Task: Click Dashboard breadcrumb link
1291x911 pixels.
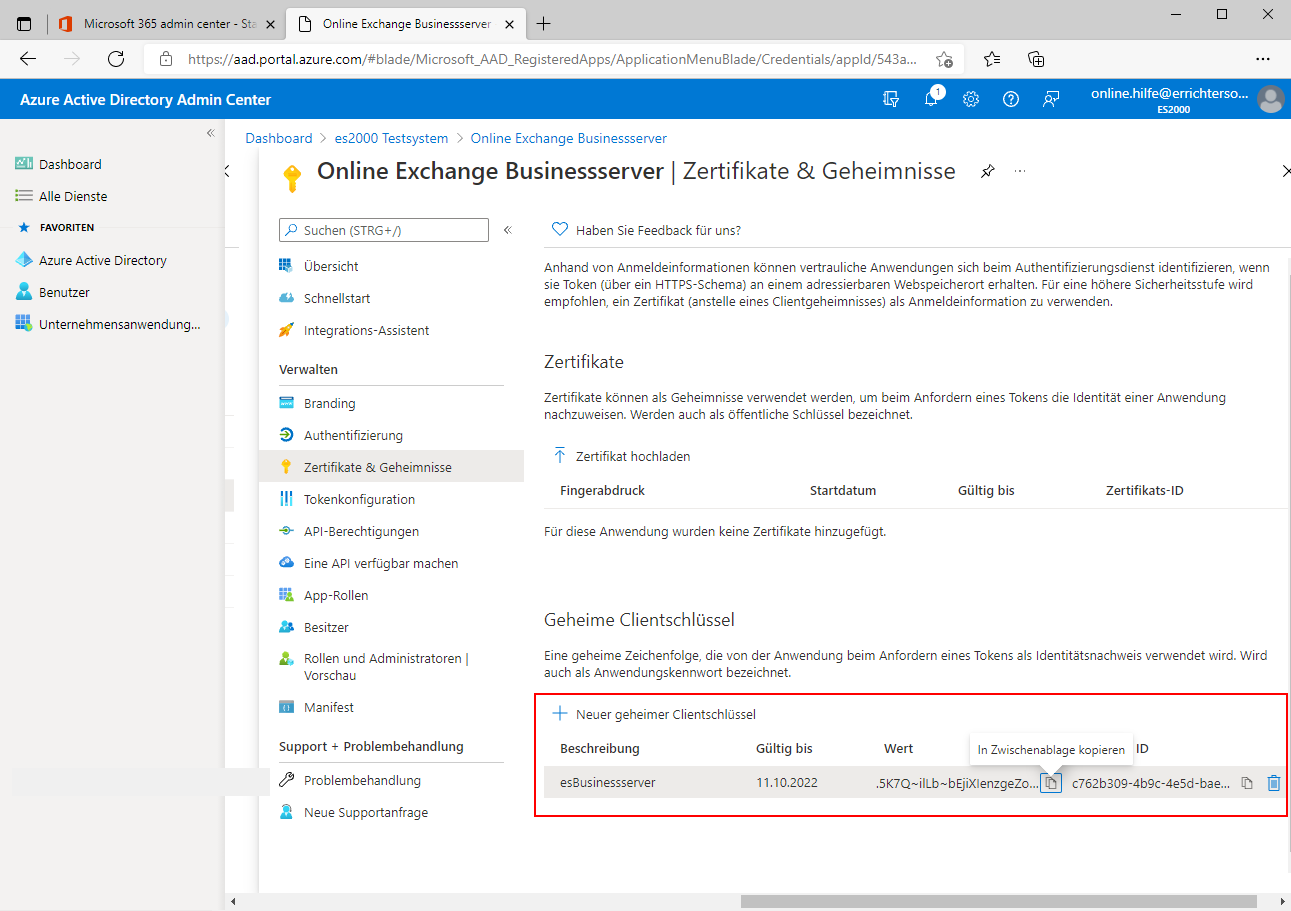Action: click(x=279, y=138)
